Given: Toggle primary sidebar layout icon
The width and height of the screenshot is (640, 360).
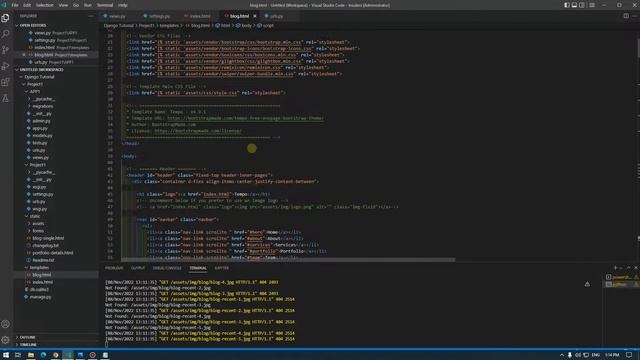Looking at the screenshot, I should (567, 5).
